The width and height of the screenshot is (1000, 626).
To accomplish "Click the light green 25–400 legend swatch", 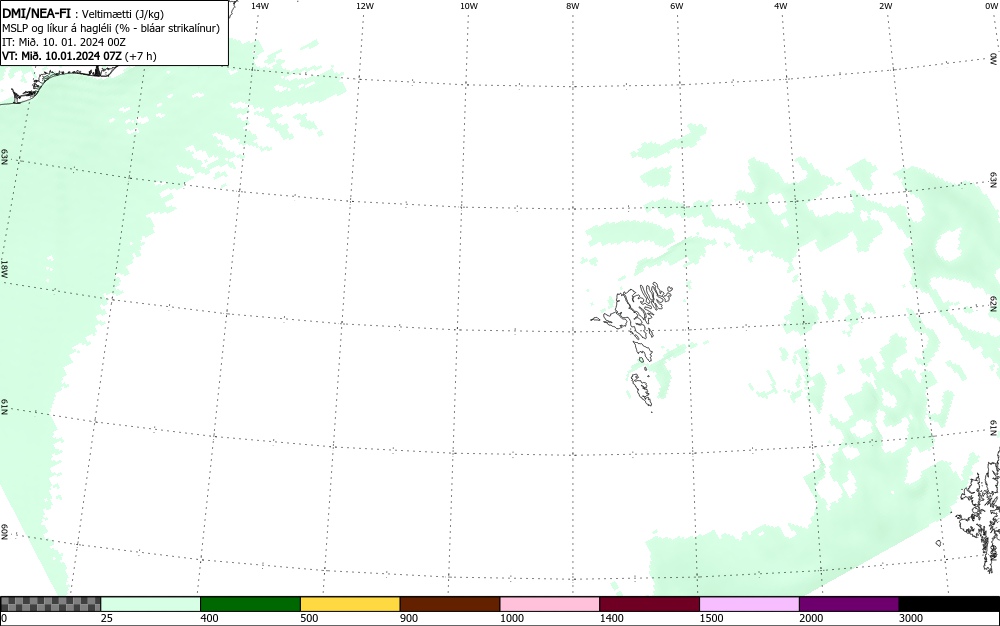I will [151, 604].
